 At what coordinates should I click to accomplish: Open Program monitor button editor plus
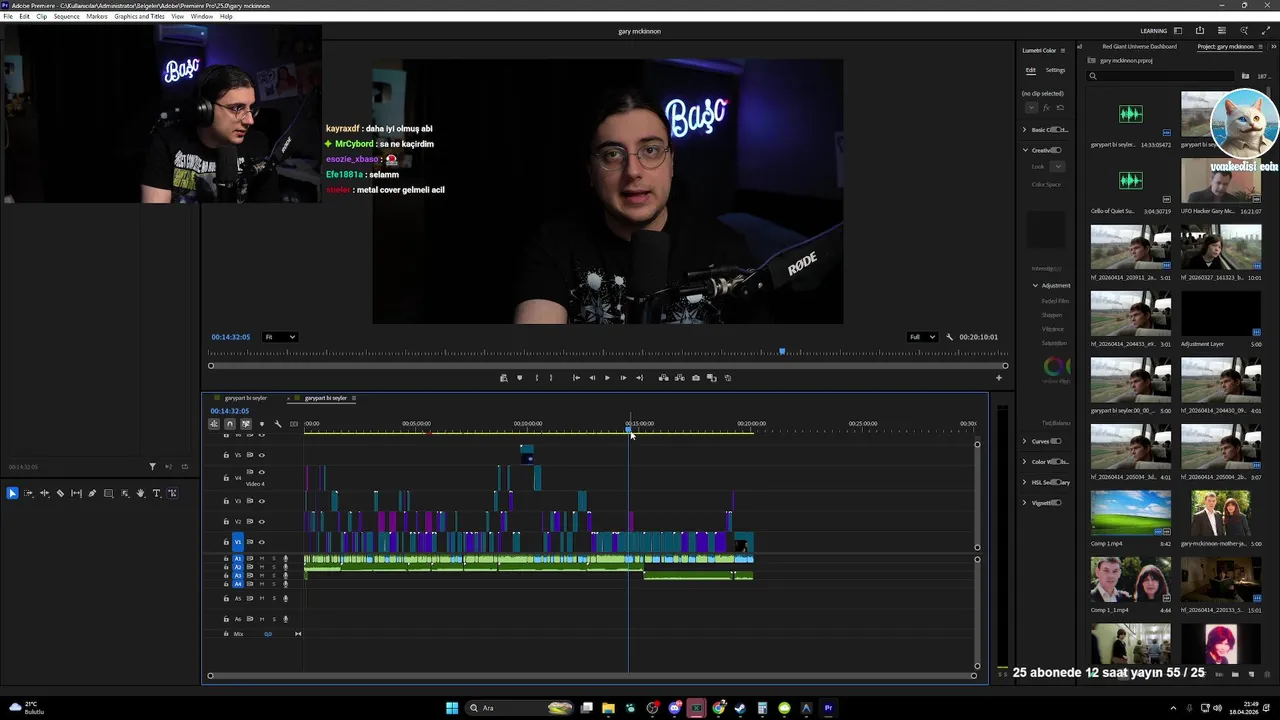(998, 378)
